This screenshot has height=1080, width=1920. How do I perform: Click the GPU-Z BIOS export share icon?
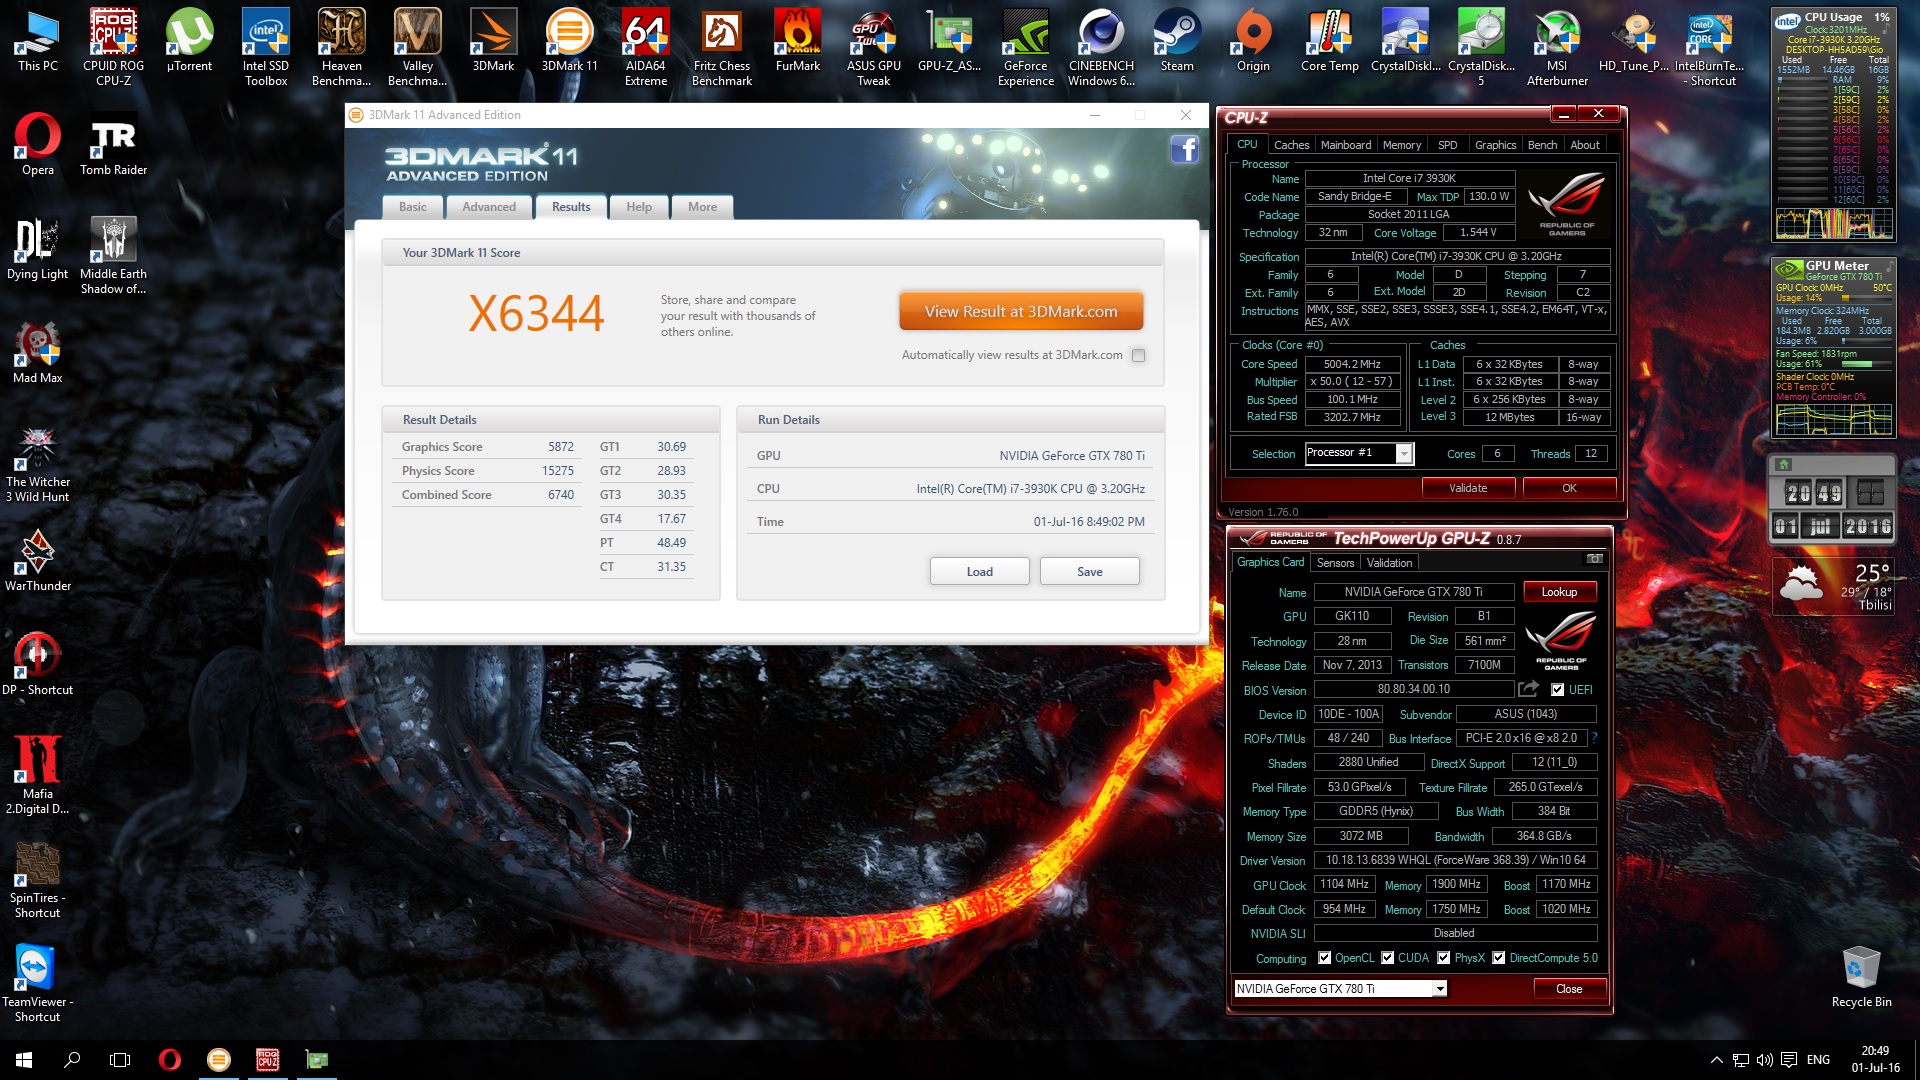coord(1527,689)
